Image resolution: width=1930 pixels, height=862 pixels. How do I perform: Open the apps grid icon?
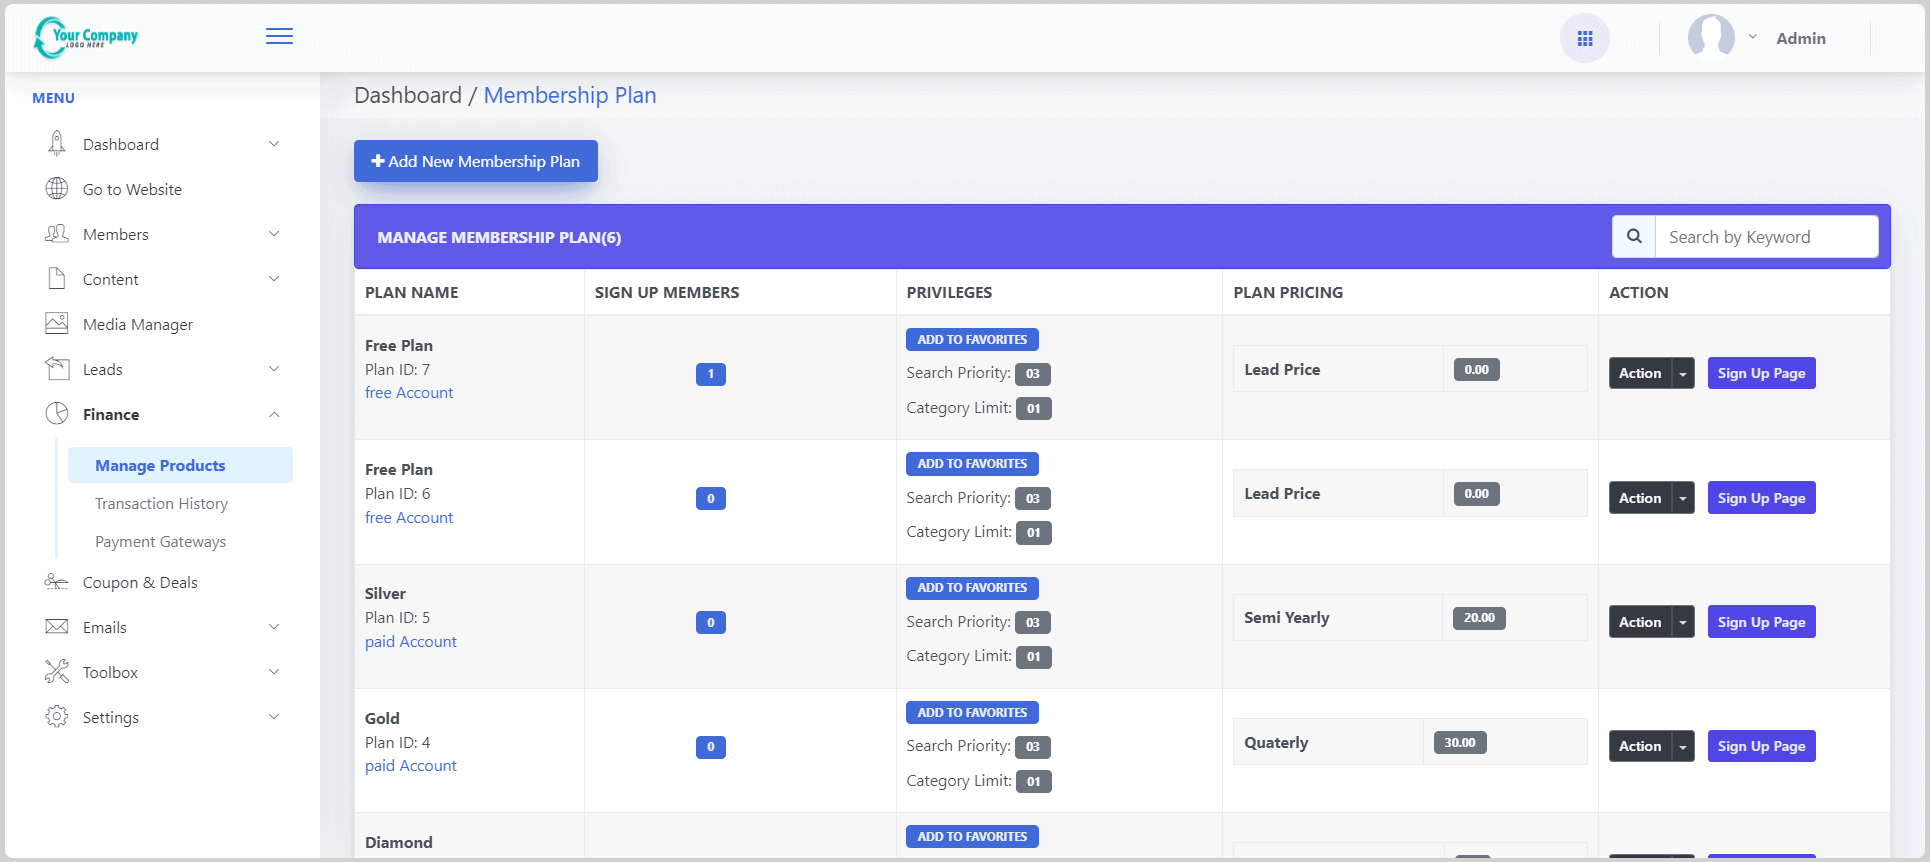tap(1584, 39)
